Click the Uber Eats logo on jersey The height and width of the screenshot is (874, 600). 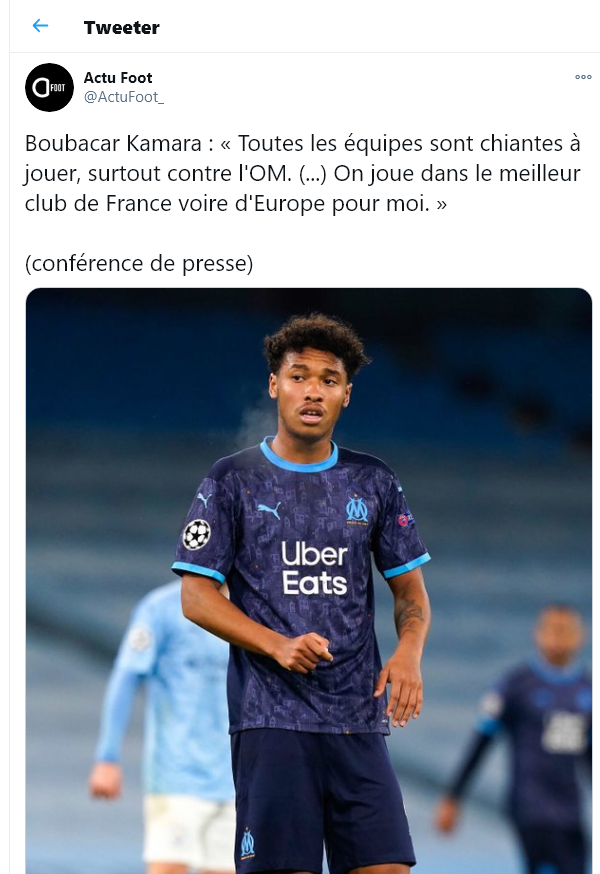314,569
